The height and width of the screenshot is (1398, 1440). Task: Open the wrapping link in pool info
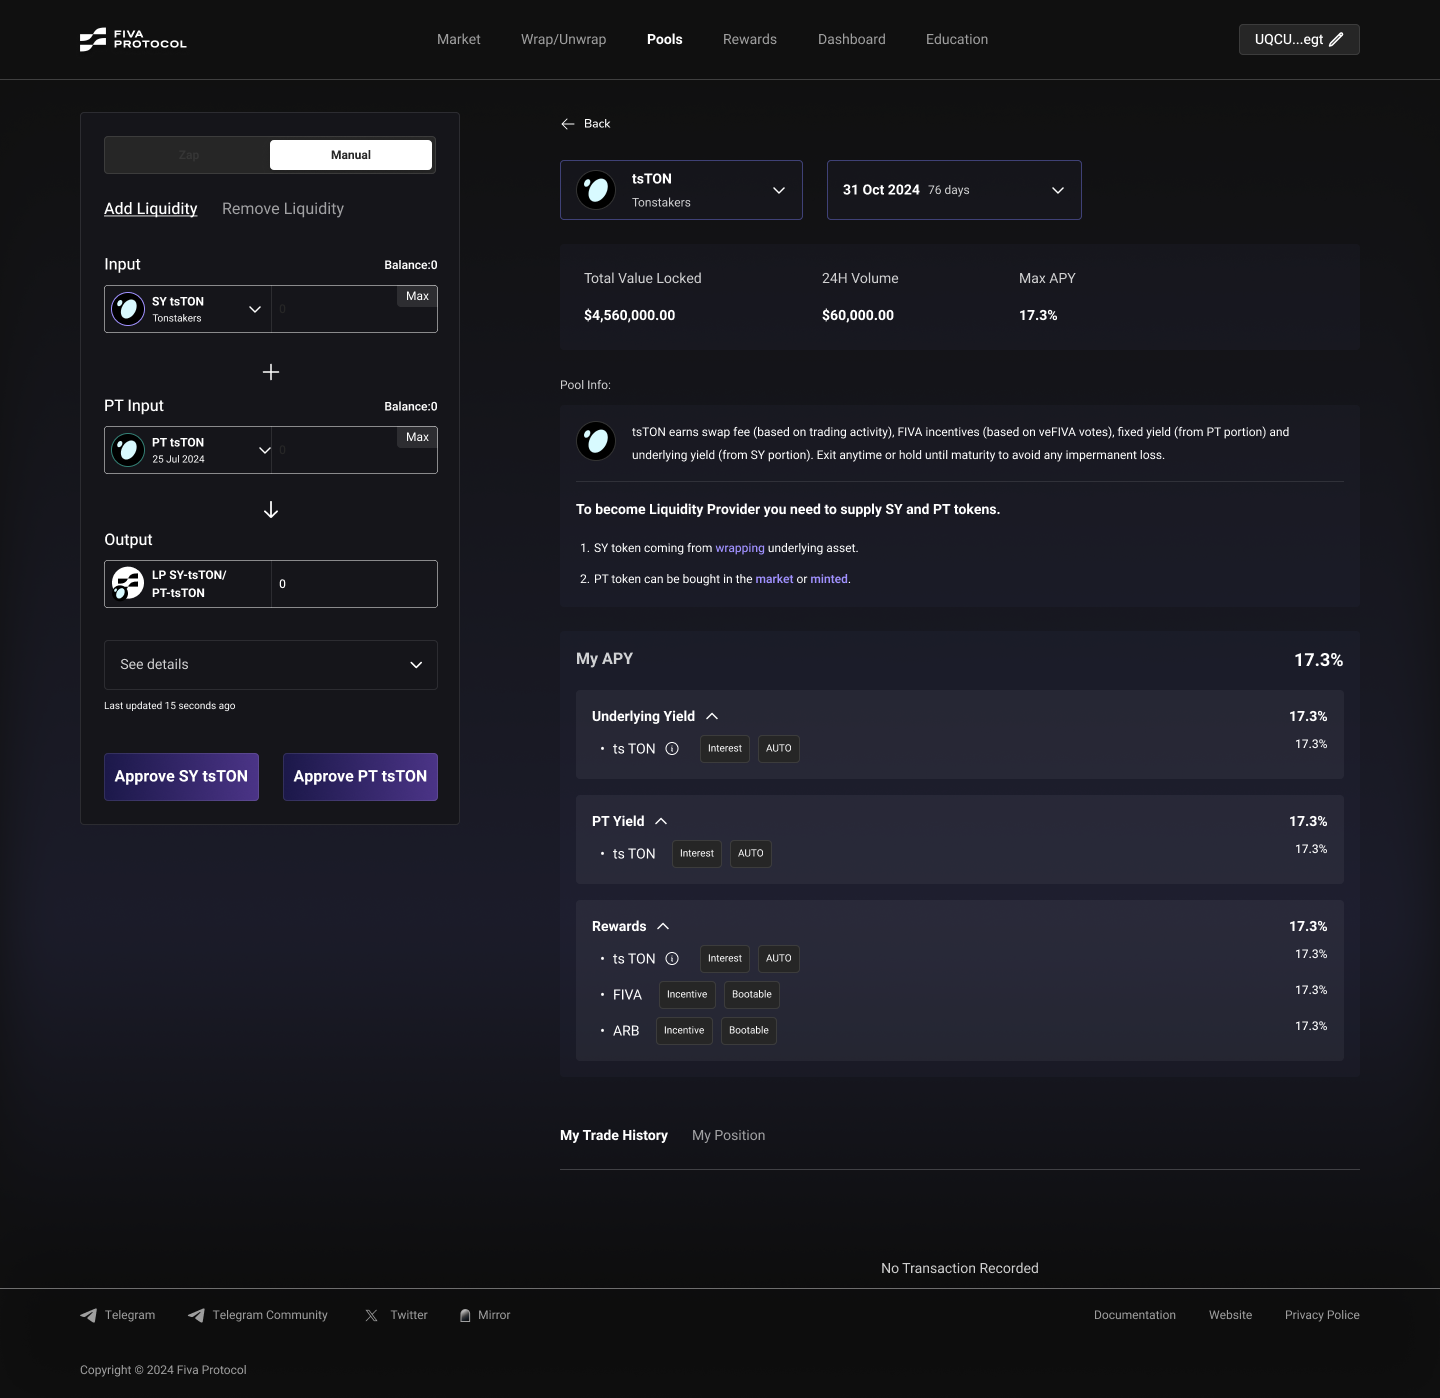tap(739, 548)
